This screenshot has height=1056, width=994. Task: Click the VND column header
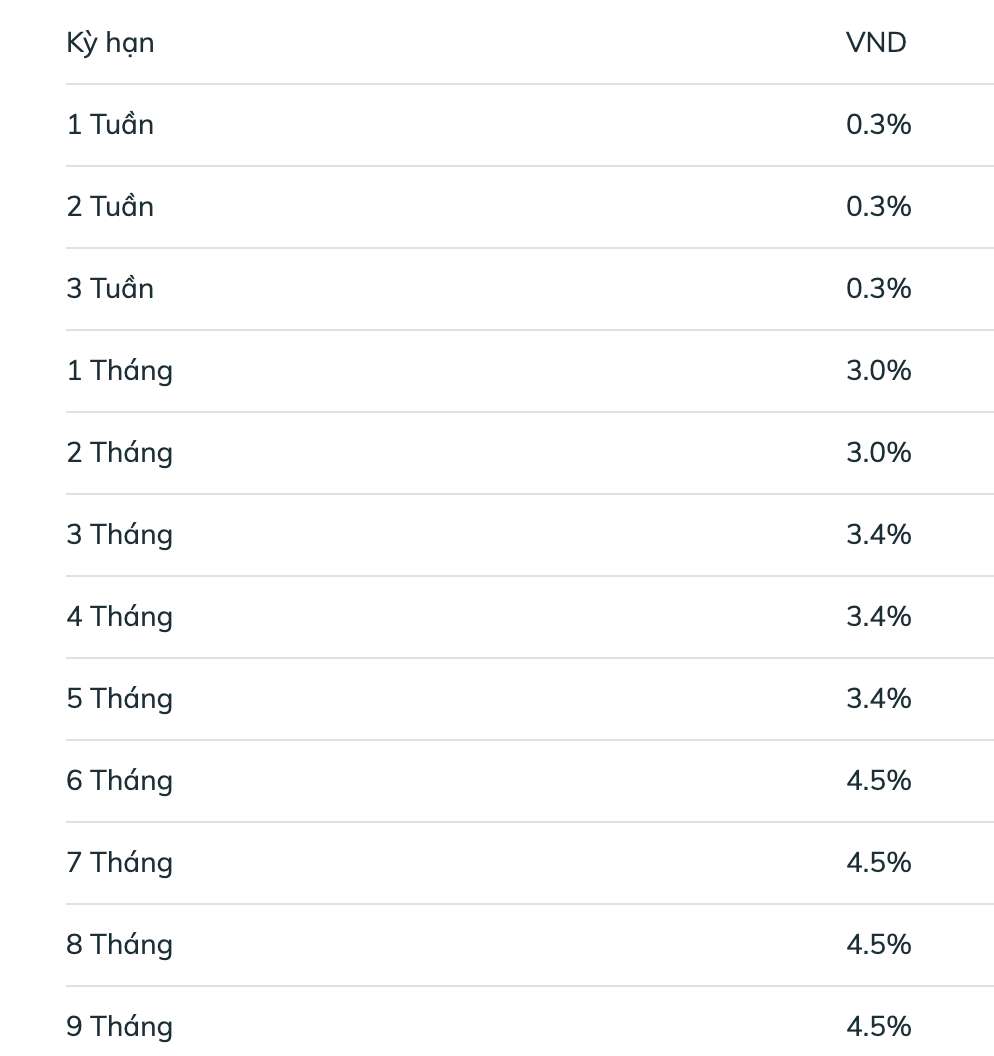[x=876, y=44]
